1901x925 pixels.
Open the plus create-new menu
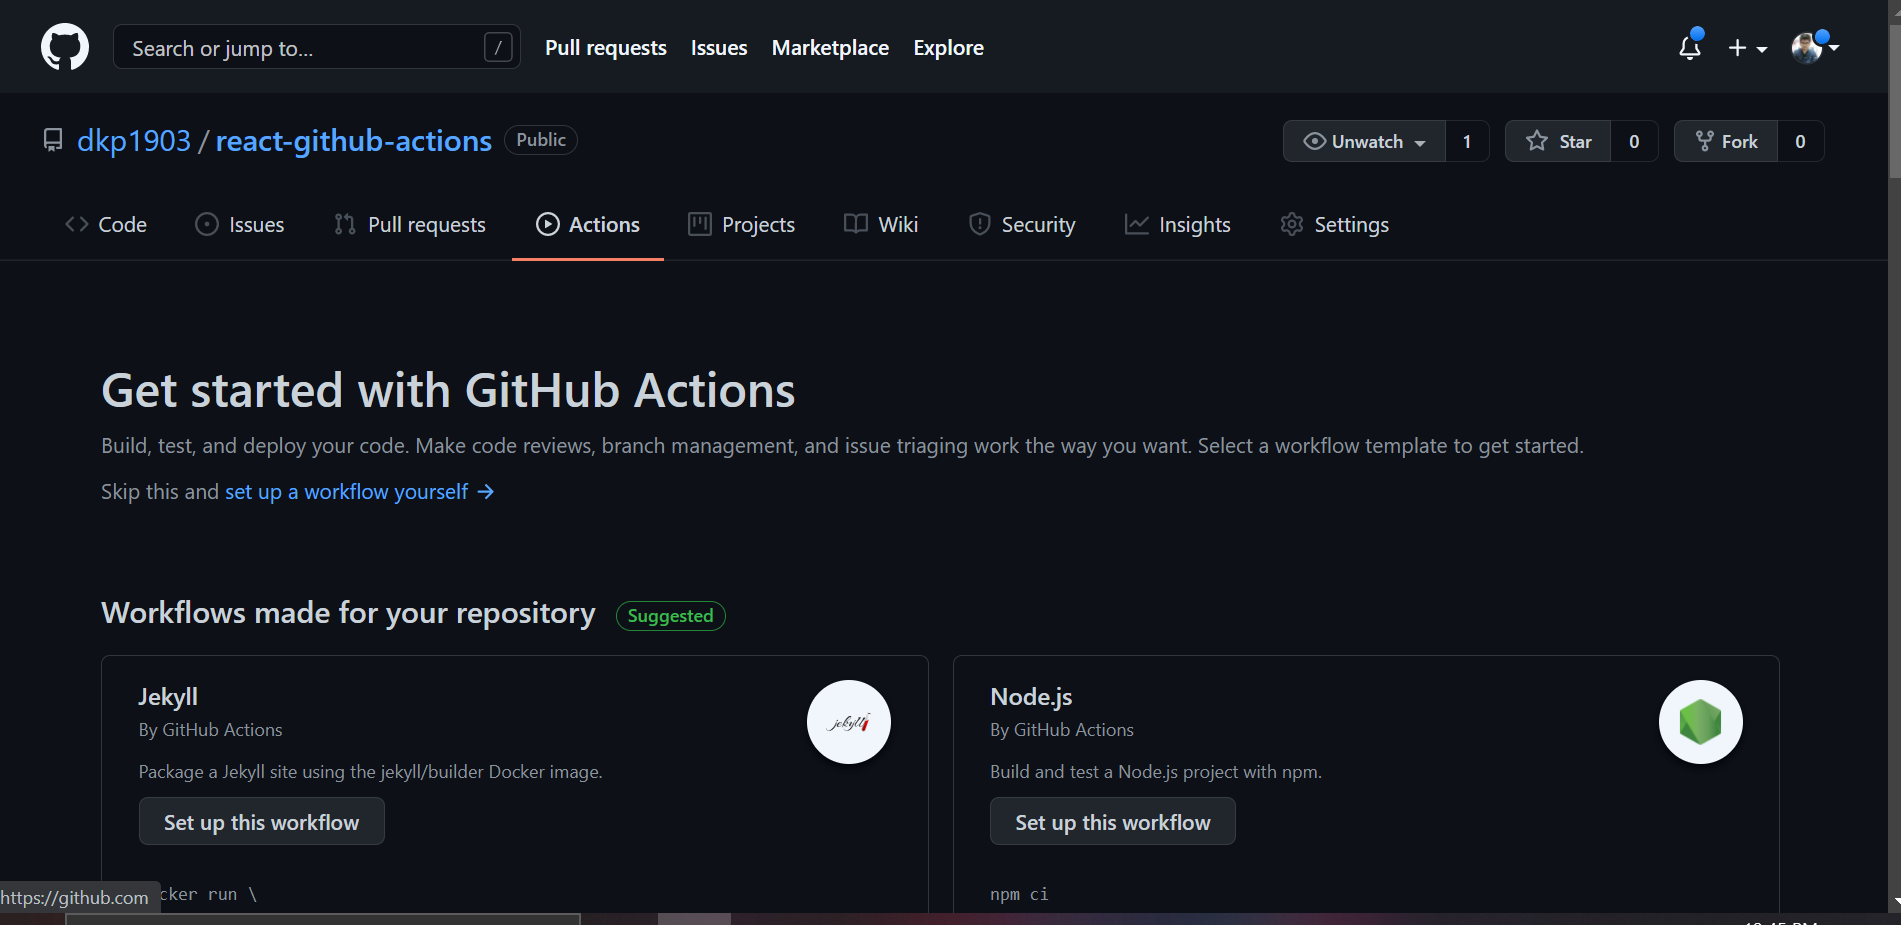pos(1747,48)
